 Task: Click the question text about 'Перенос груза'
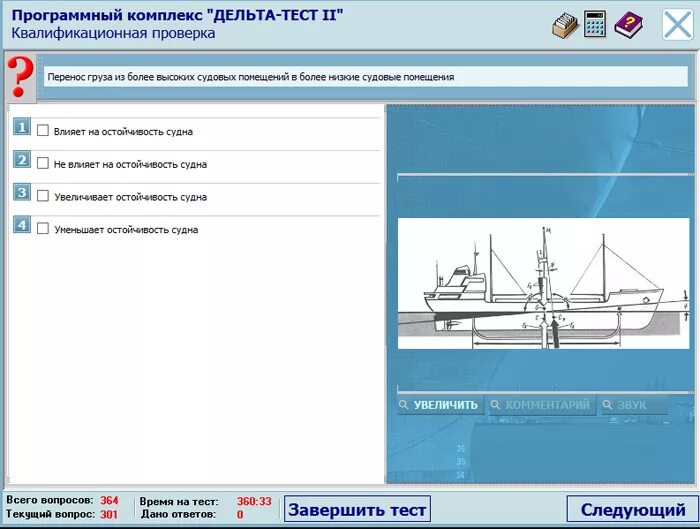click(251, 77)
